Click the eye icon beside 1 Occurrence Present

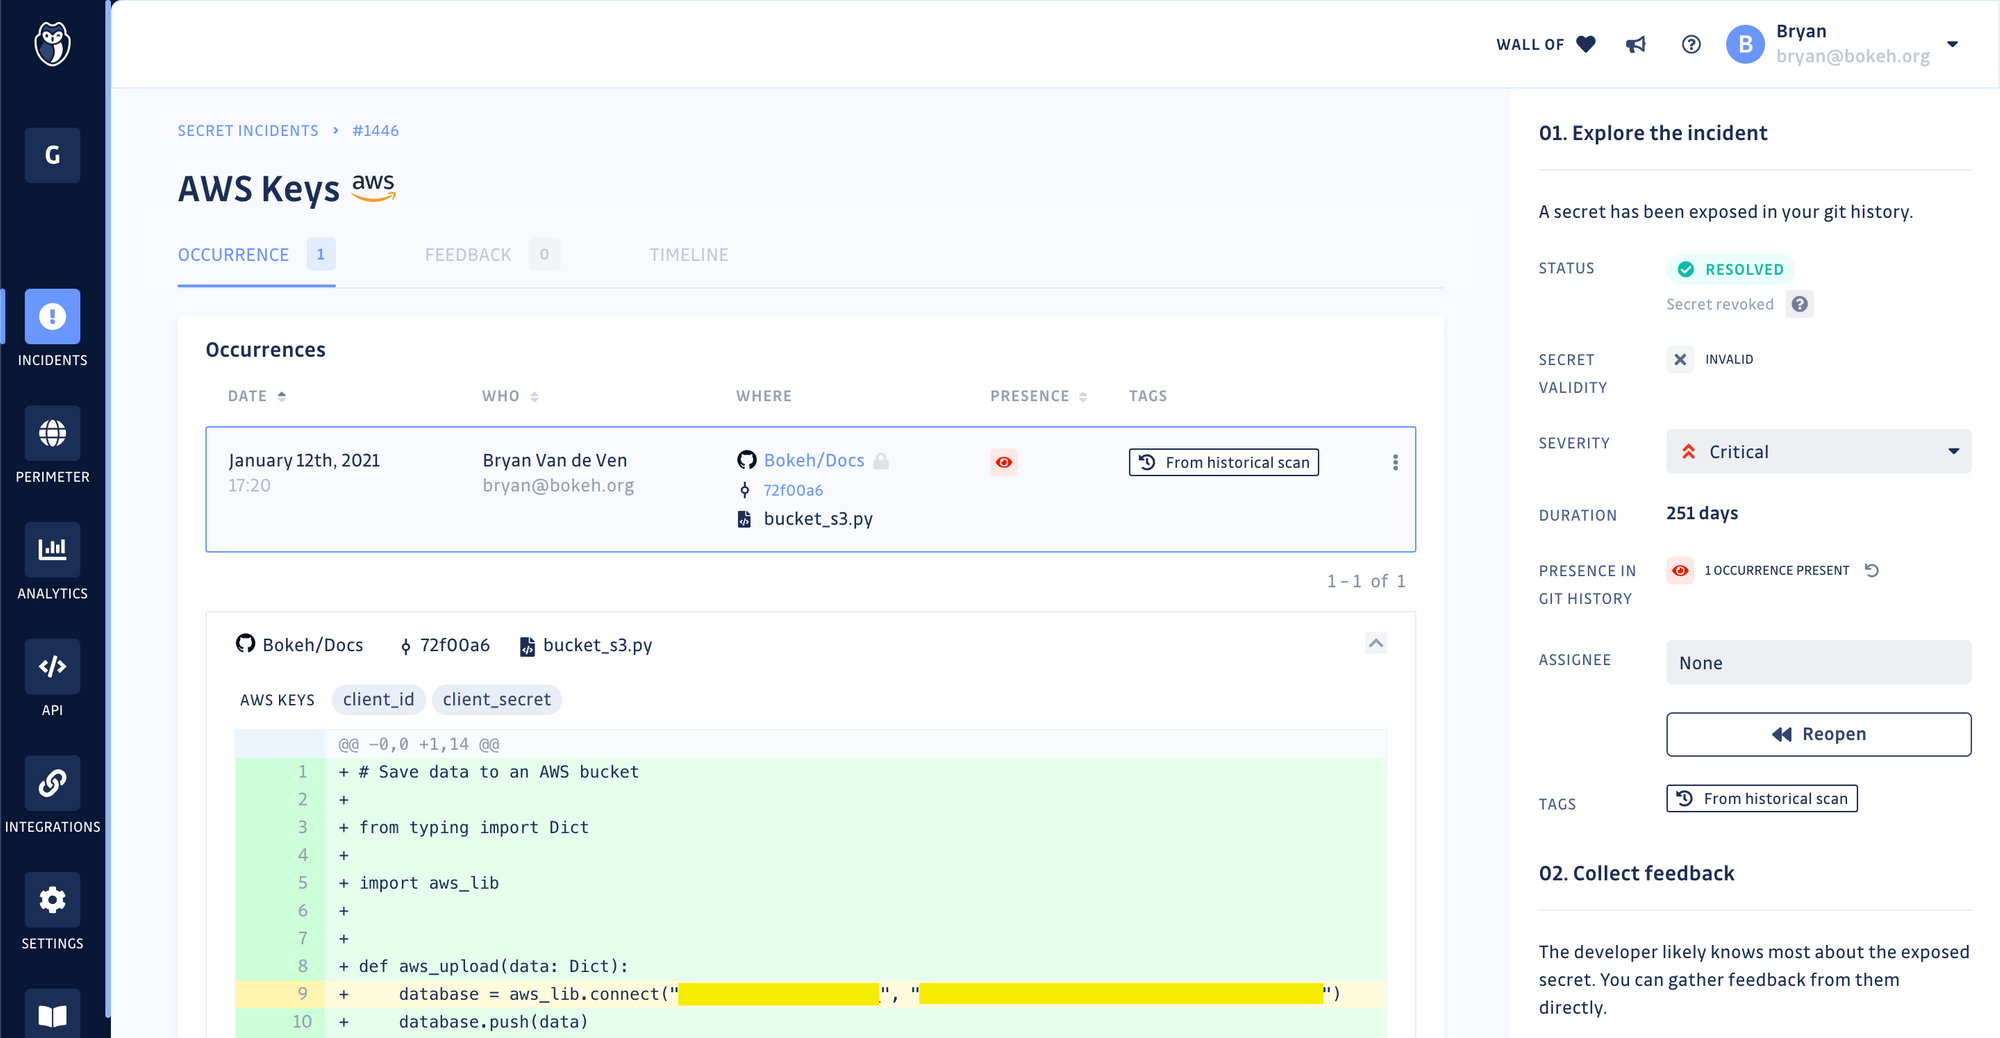coord(1680,570)
